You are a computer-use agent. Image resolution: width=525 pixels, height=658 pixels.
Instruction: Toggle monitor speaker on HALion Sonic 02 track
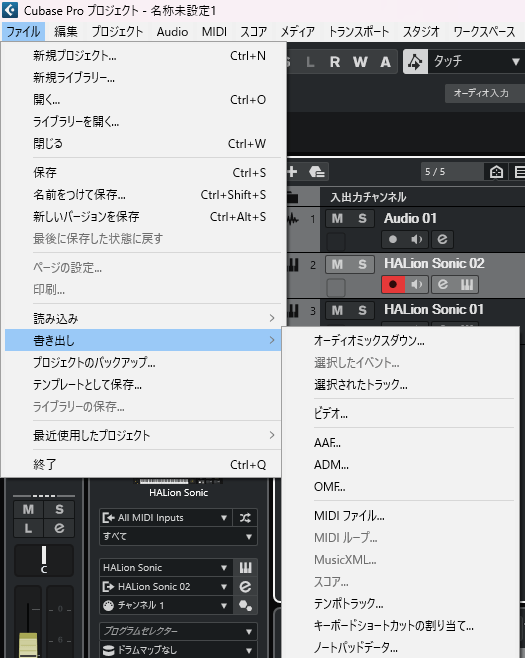point(417,285)
